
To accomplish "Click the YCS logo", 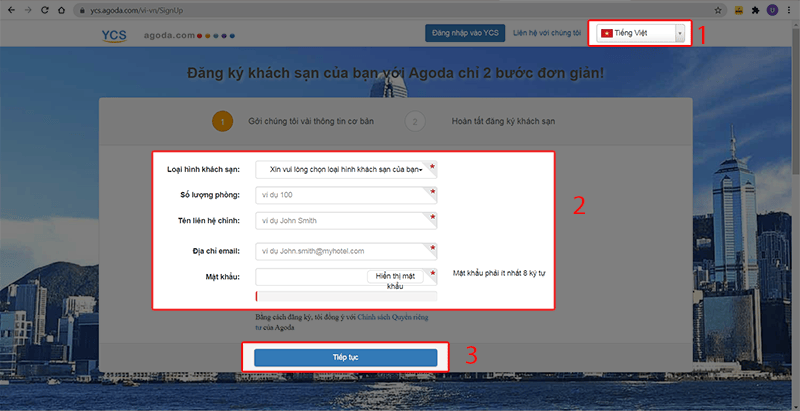I will (114, 35).
